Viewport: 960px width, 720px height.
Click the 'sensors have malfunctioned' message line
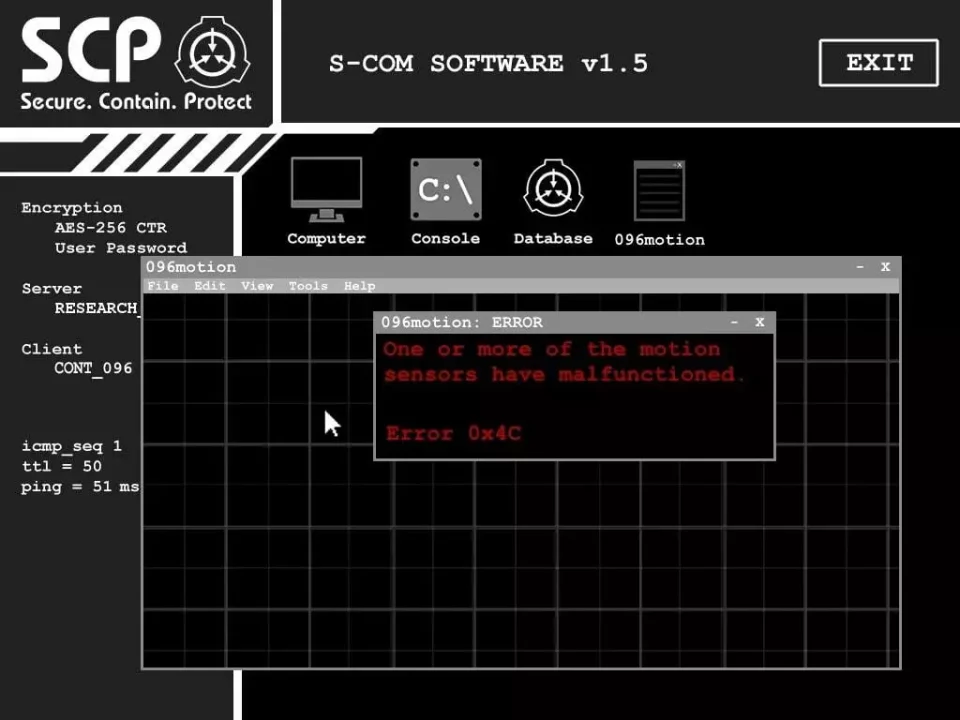(564, 374)
